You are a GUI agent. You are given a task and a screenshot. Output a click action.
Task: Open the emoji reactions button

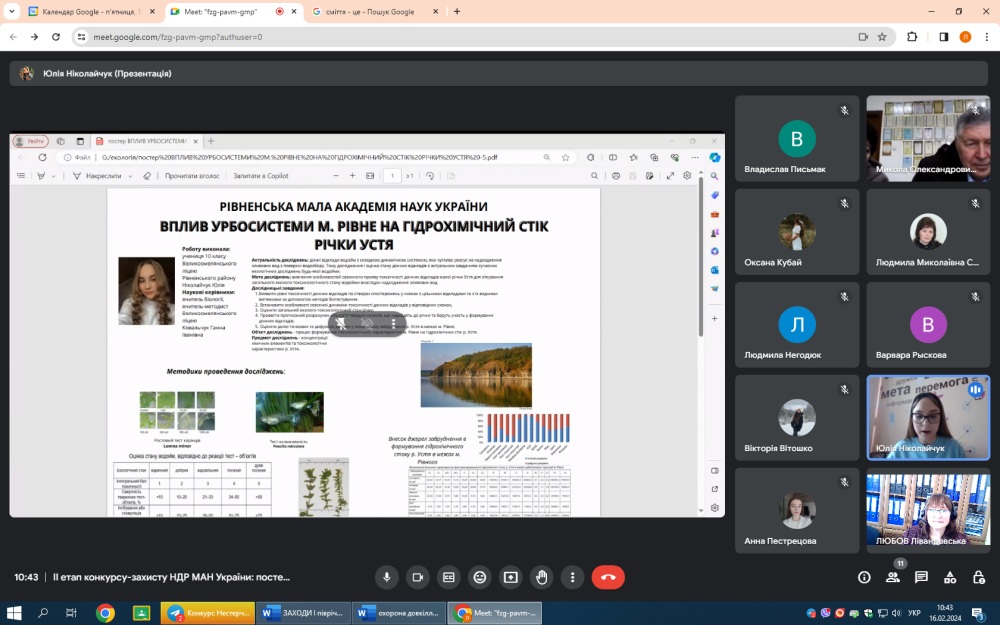[x=480, y=577]
